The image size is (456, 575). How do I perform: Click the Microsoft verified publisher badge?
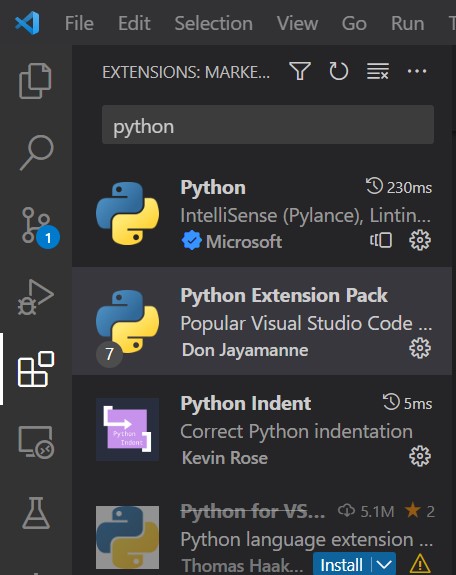(191, 241)
